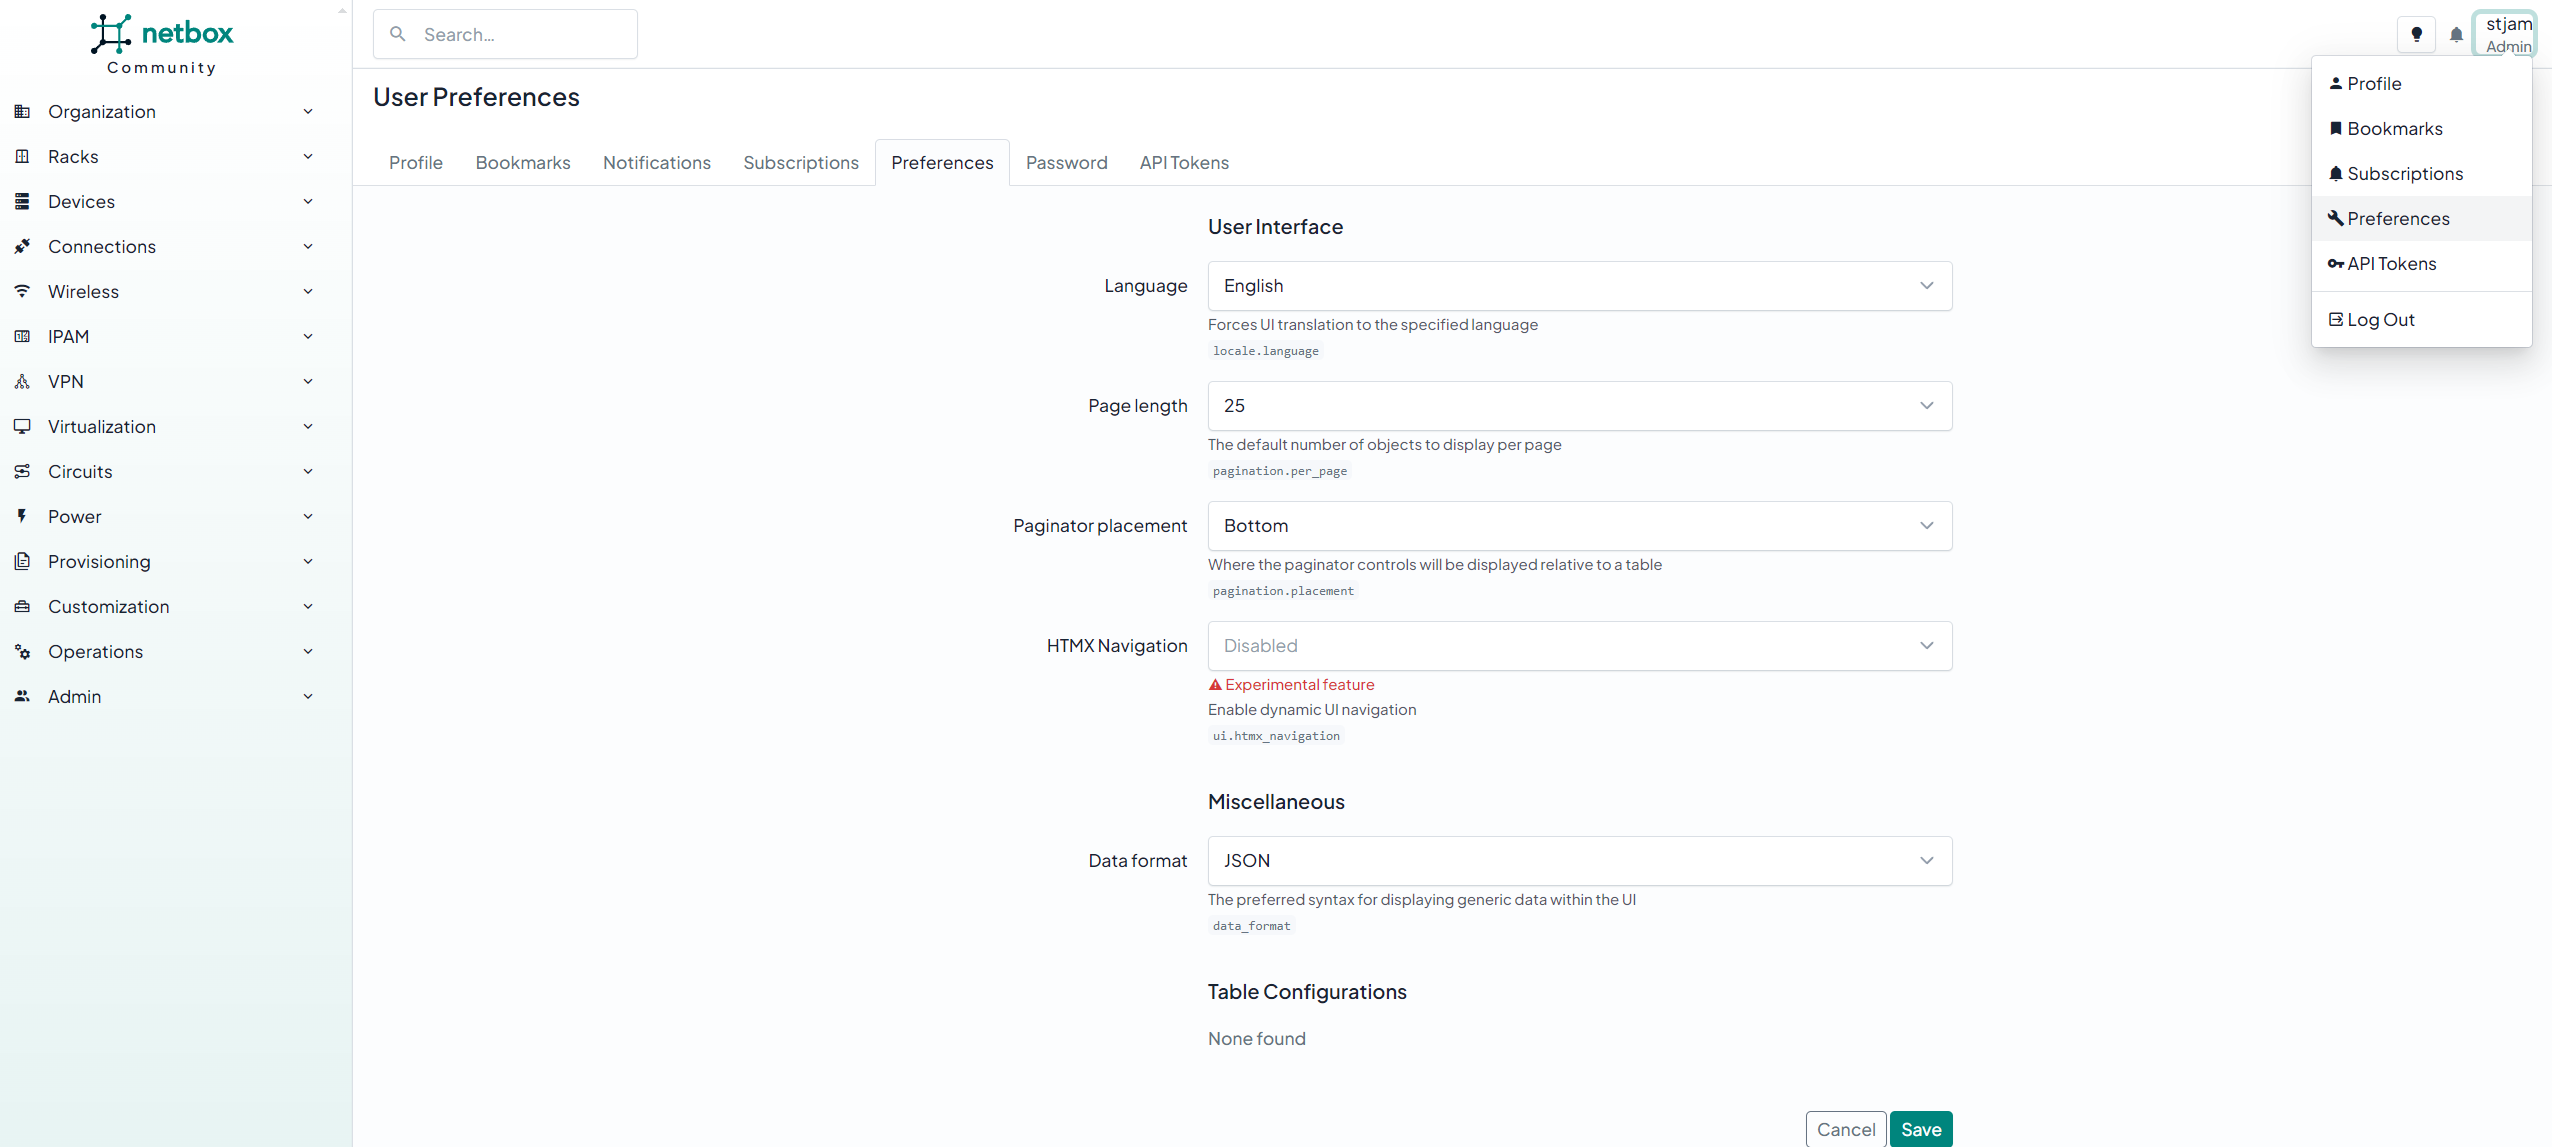Switch to the API Tokens tab
This screenshot has width=2552, height=1147.
[1184, 162]
